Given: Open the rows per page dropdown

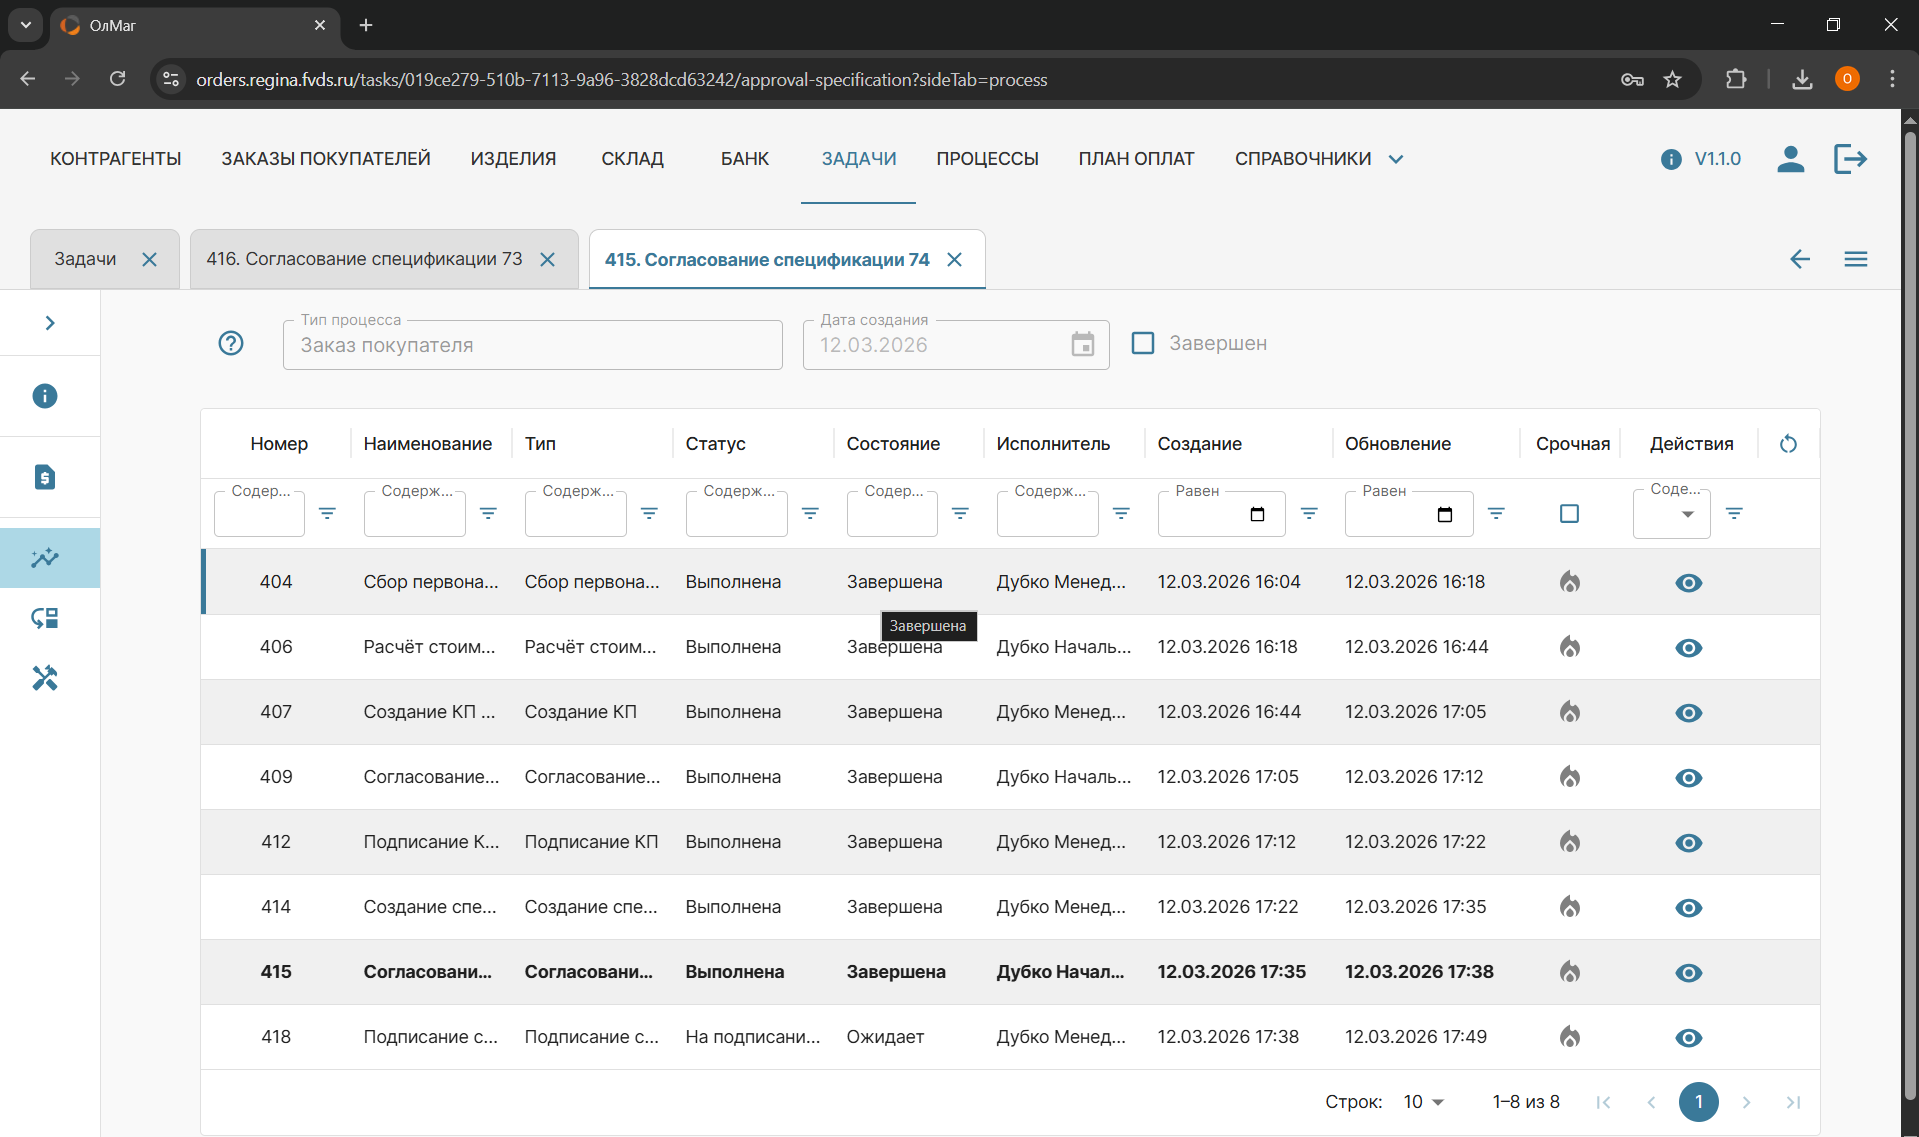Looking at the screenshot, I should pyautogui.click(x=1423, y=1102).
